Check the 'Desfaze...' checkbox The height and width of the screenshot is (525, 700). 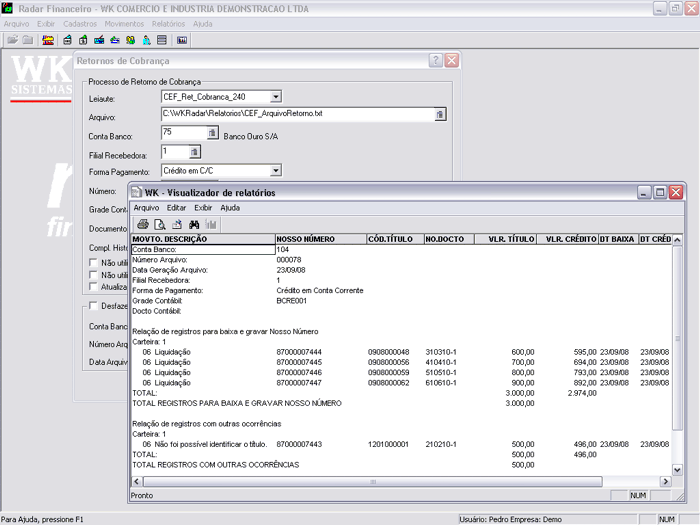click(94, 306)
